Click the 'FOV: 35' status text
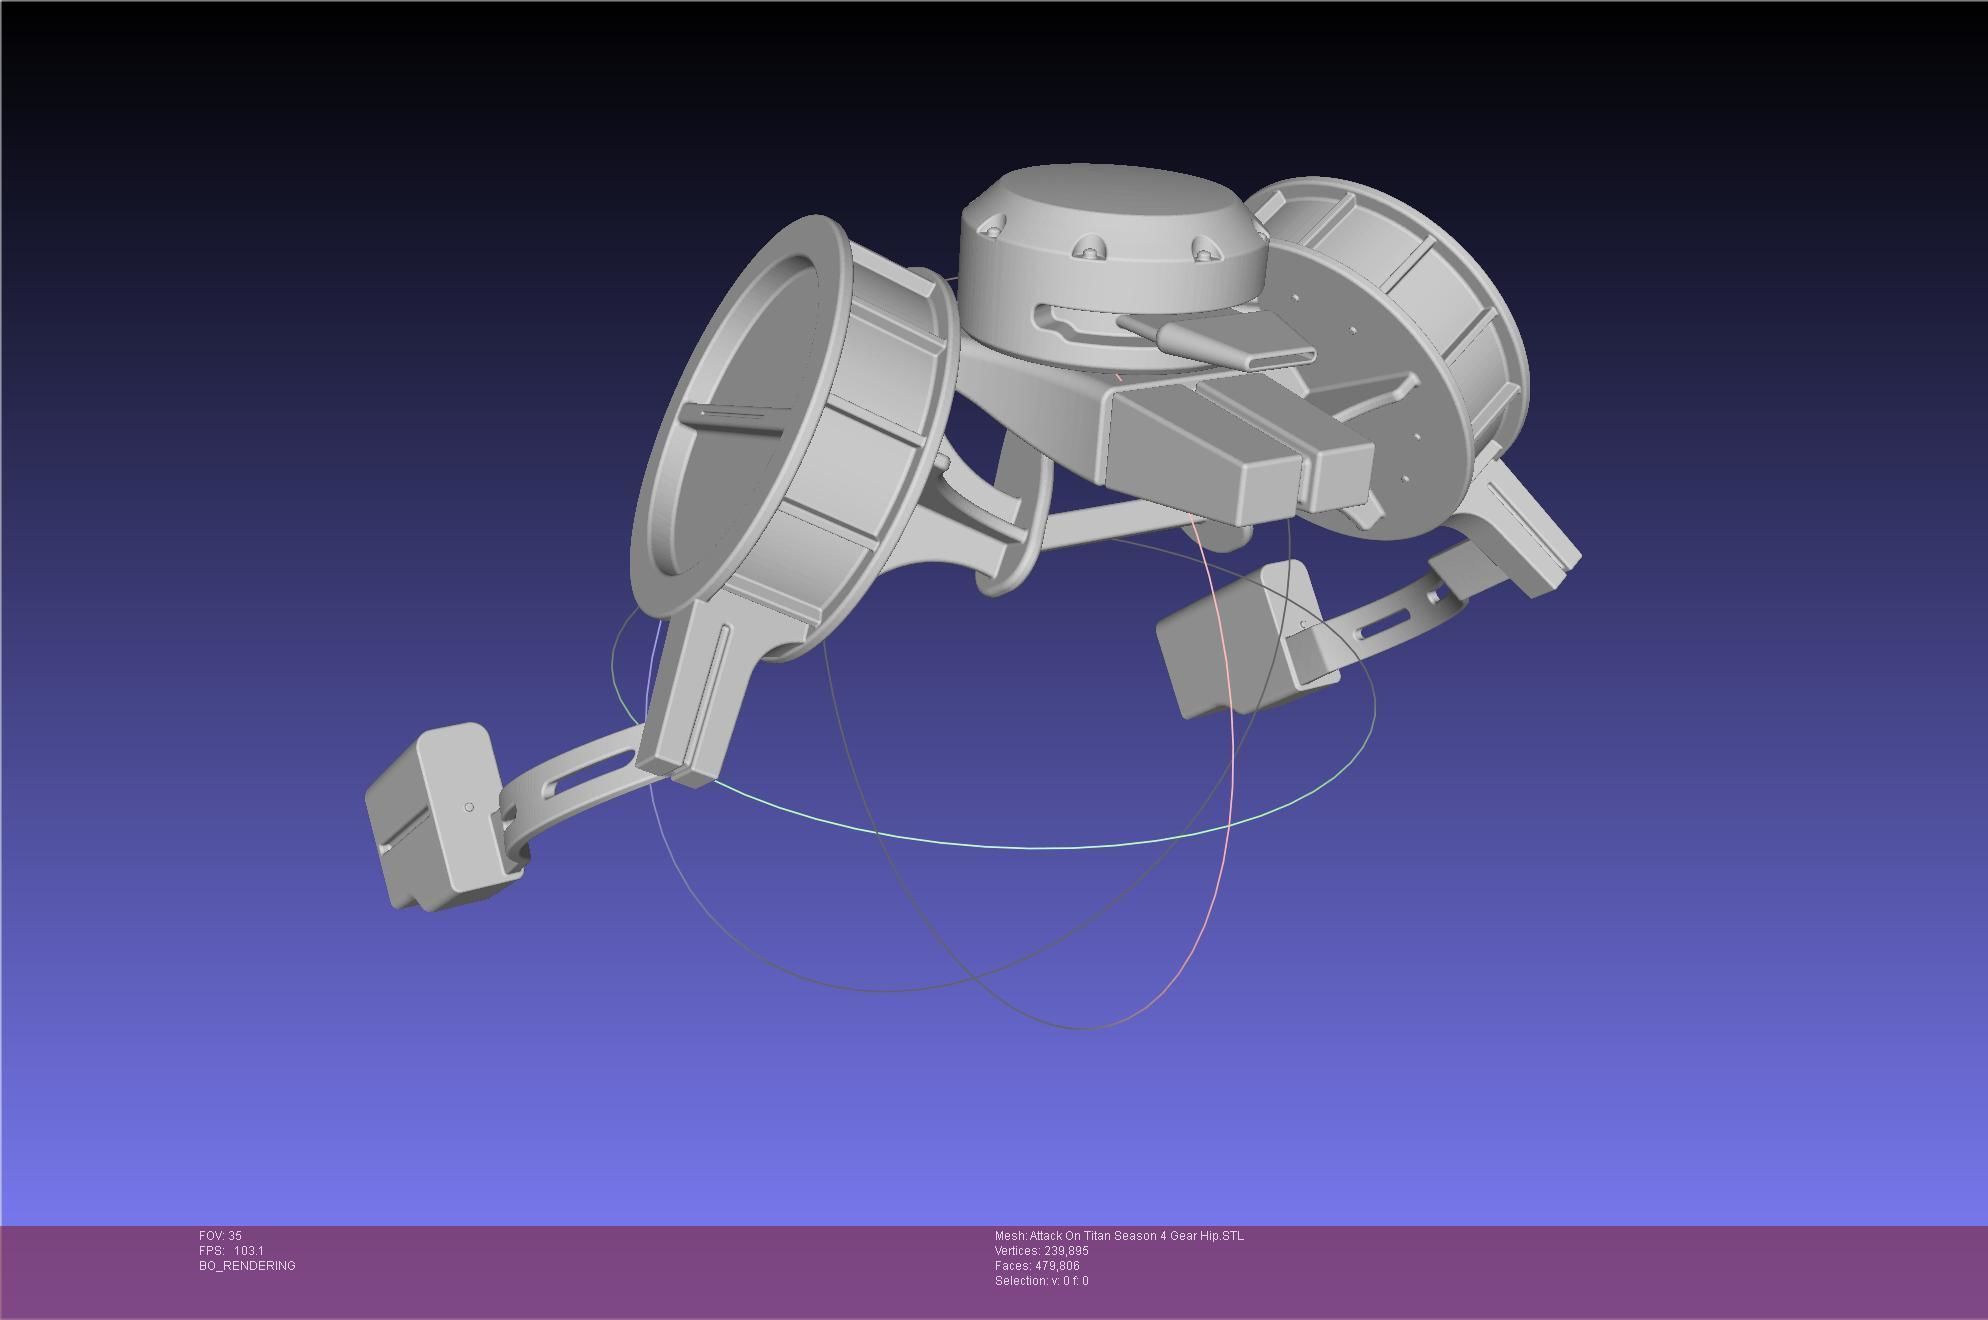The image size is (1988, 1320). (x=220, y=1236)
